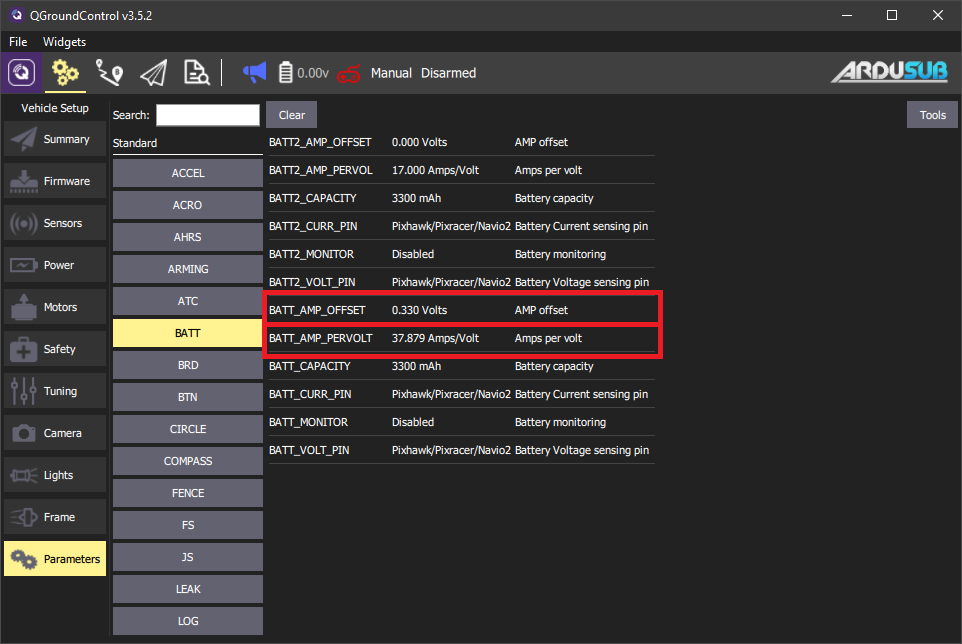Select the BATT parameter group
The width and height of the screenshot is (962, 644).
point(188,333)
